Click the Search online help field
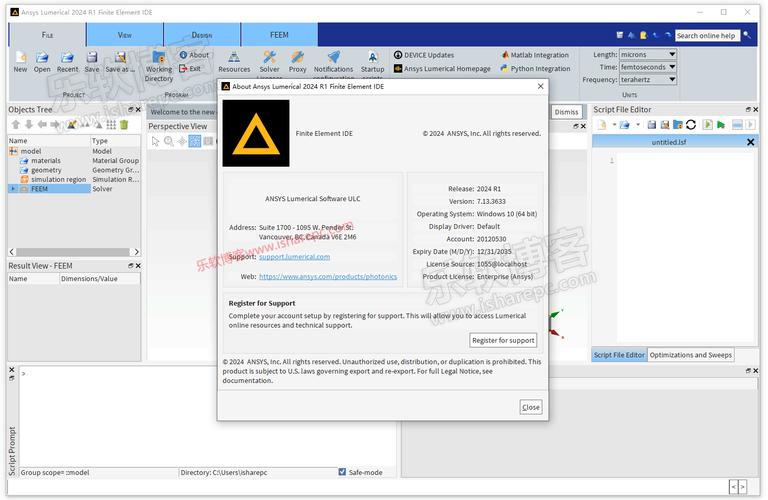Image resolution: width=768 pixels, height=500 pixels. coord(706,35)
